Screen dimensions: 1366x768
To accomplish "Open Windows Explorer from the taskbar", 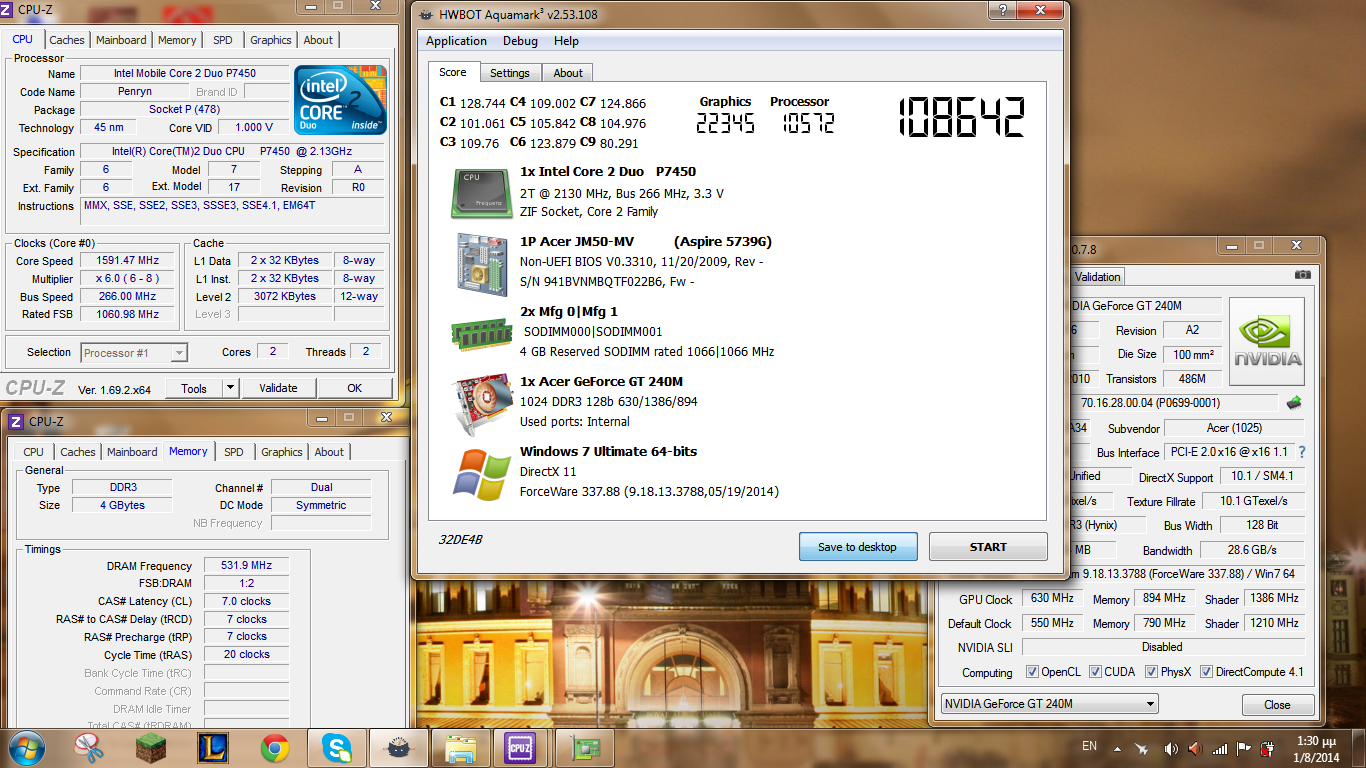I will click(x=461, y=748).
